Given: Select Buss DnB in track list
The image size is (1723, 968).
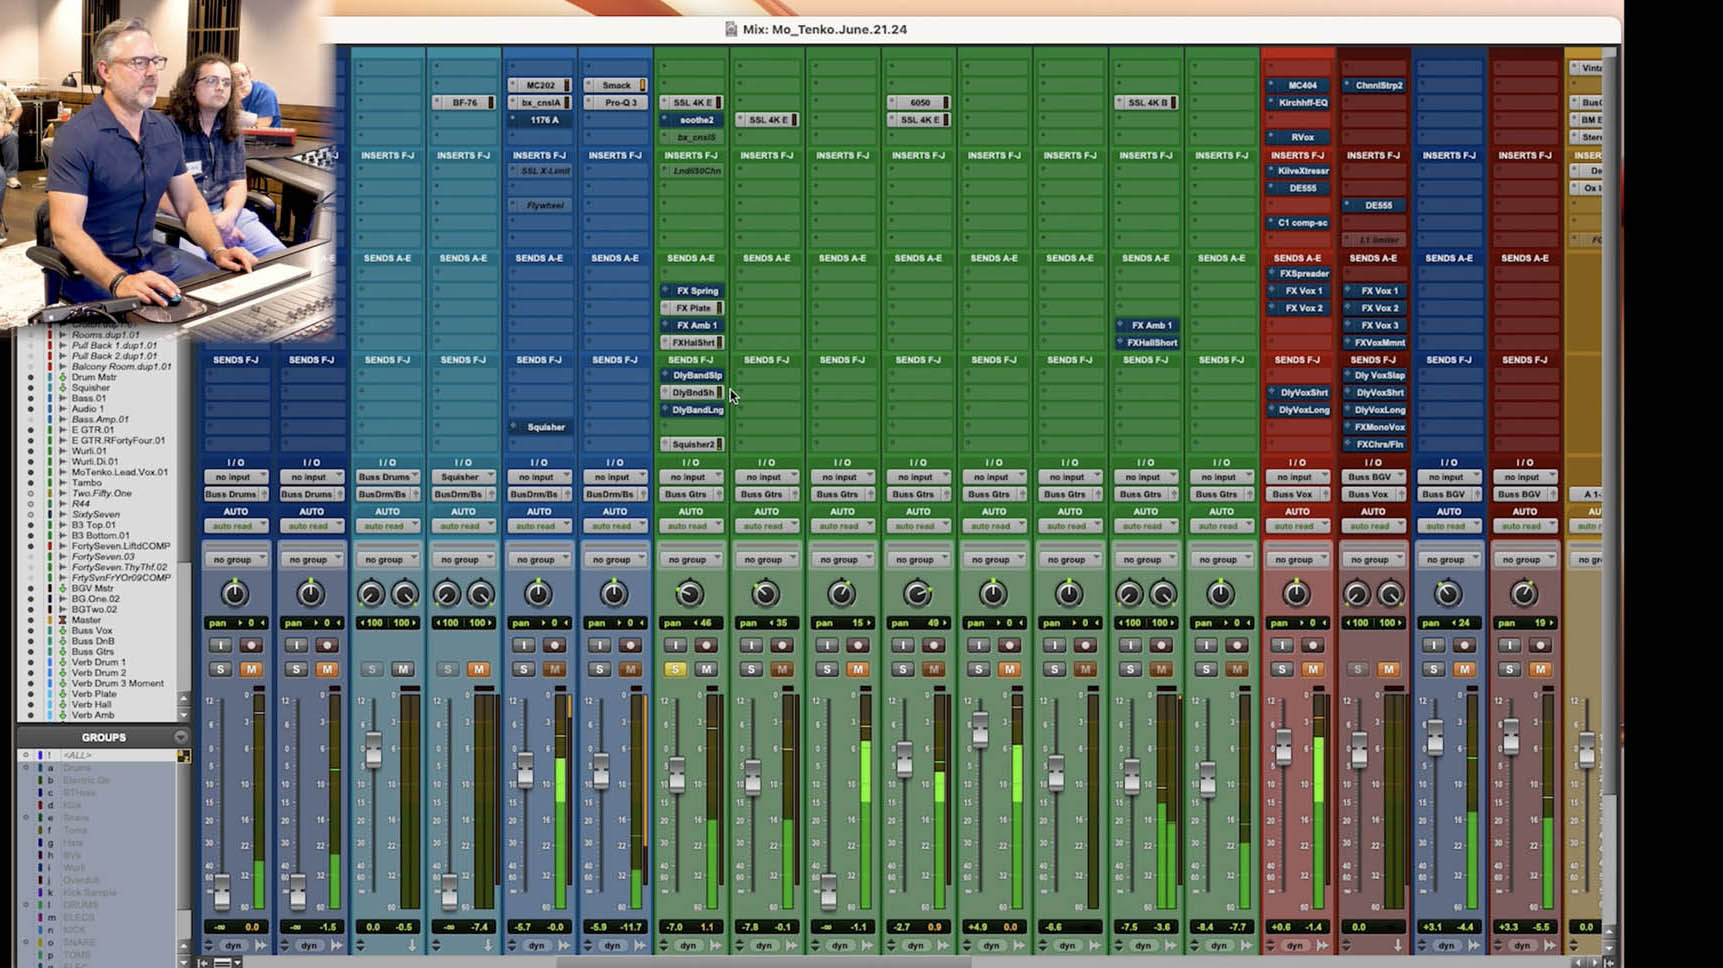Looking at the screenshot, I should (93, 641).
